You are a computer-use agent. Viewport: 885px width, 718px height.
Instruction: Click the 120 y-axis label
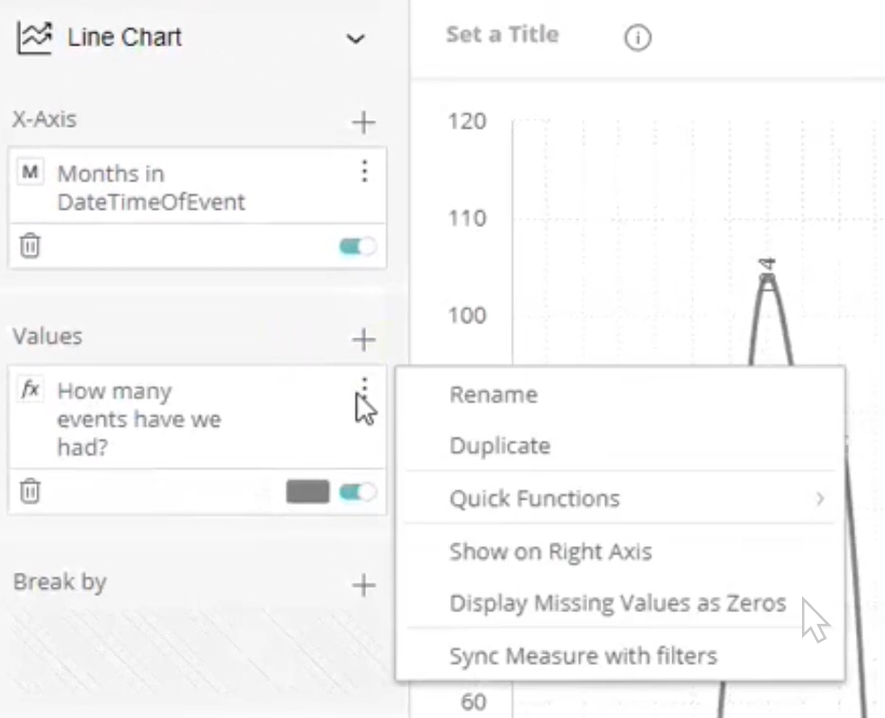[x=467, y=121]
